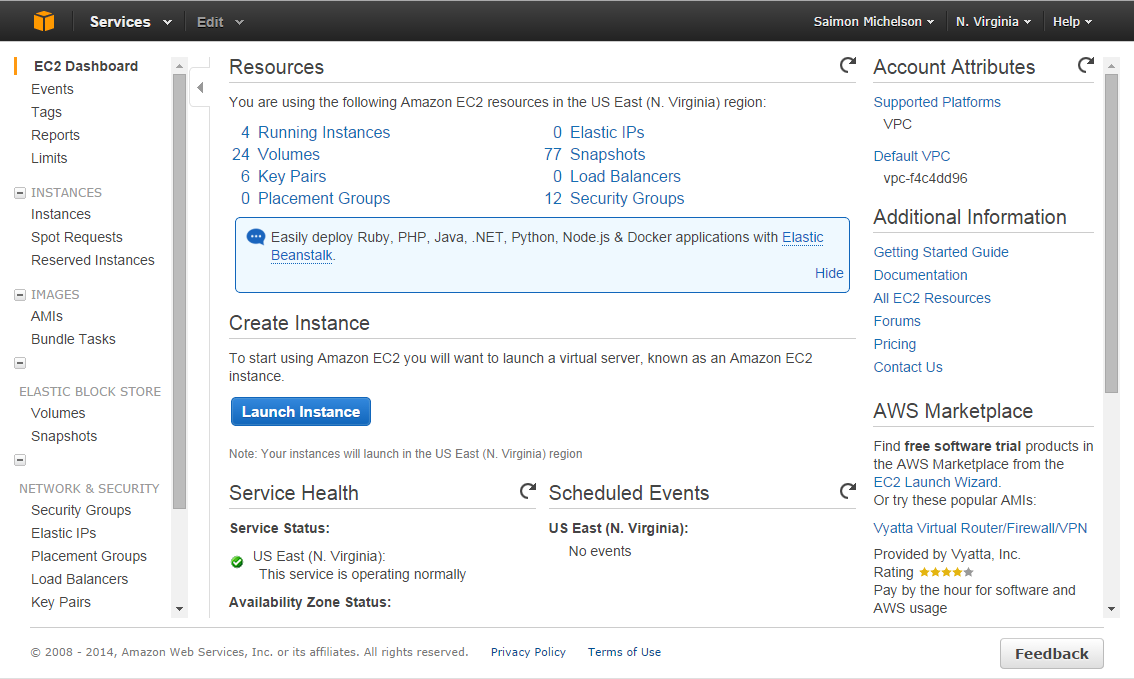
Task: Open the Getting Started Guide
Action: (x=940, y=252)
